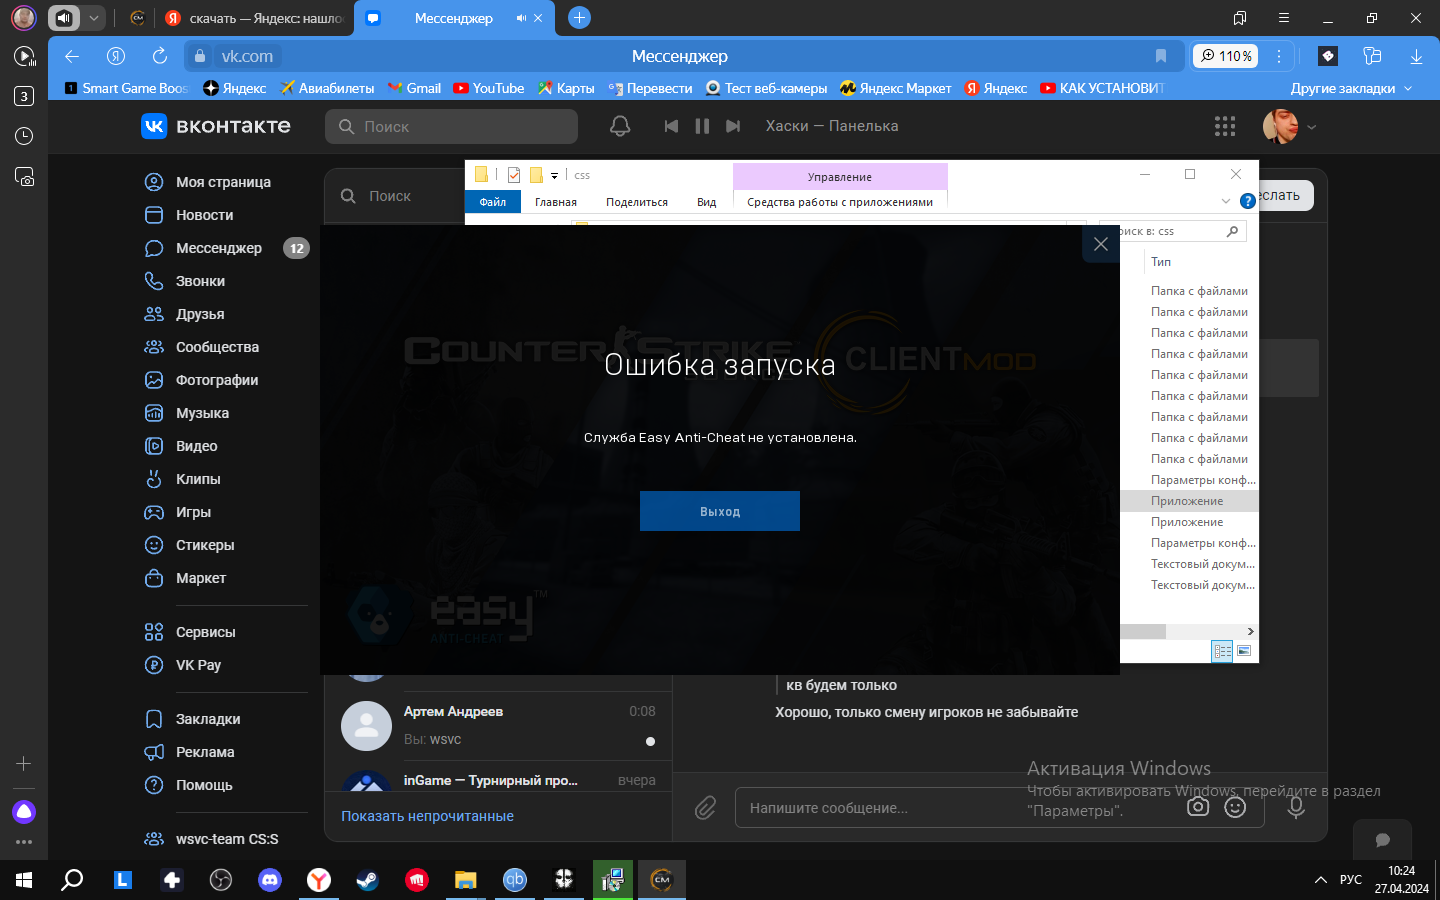The height and width of the screenshot is (900, 1440).
Task: Type in 'Напишите сообщение' field
Action: point(950,808)
